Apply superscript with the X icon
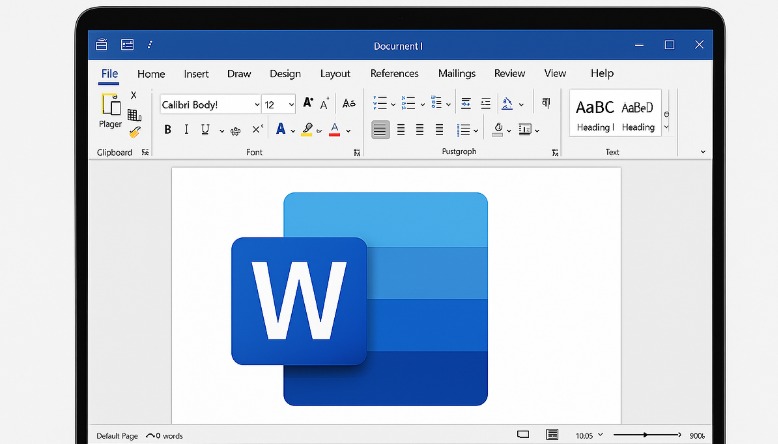The height and width of the screenshot is (444, 778). [257, 129]
